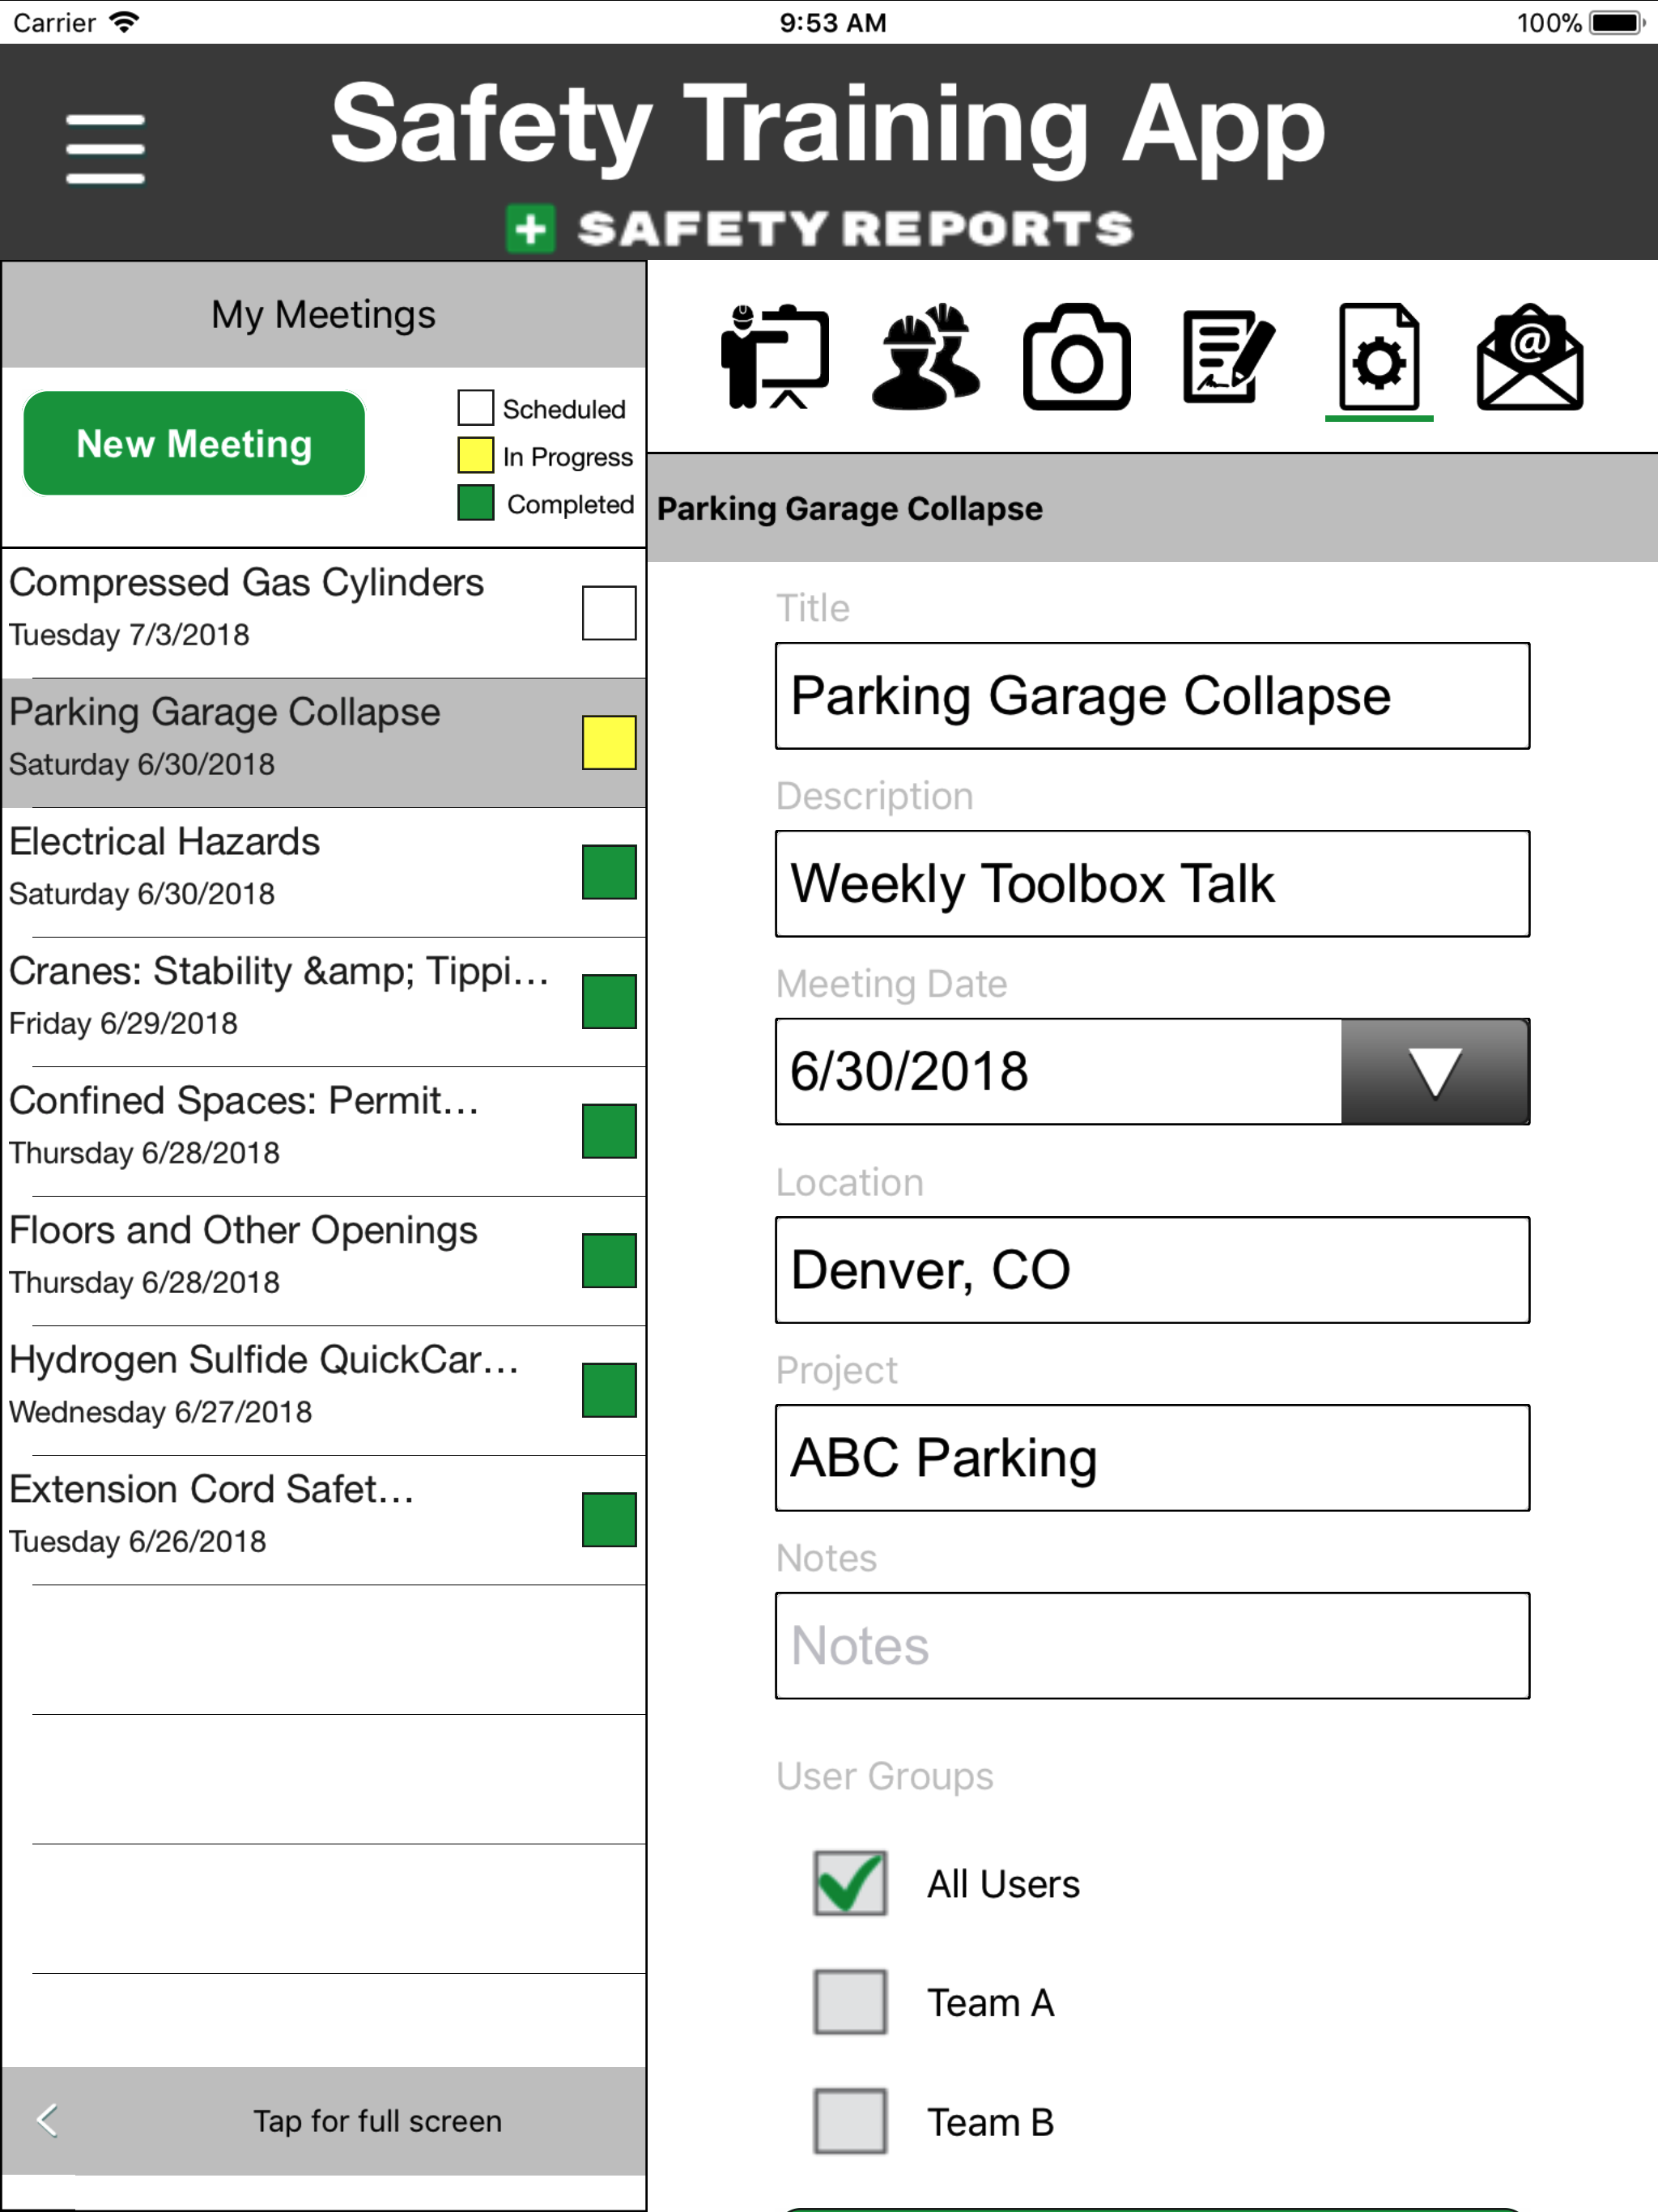Click the Location field Denver, CO

coord(1152,1270)
